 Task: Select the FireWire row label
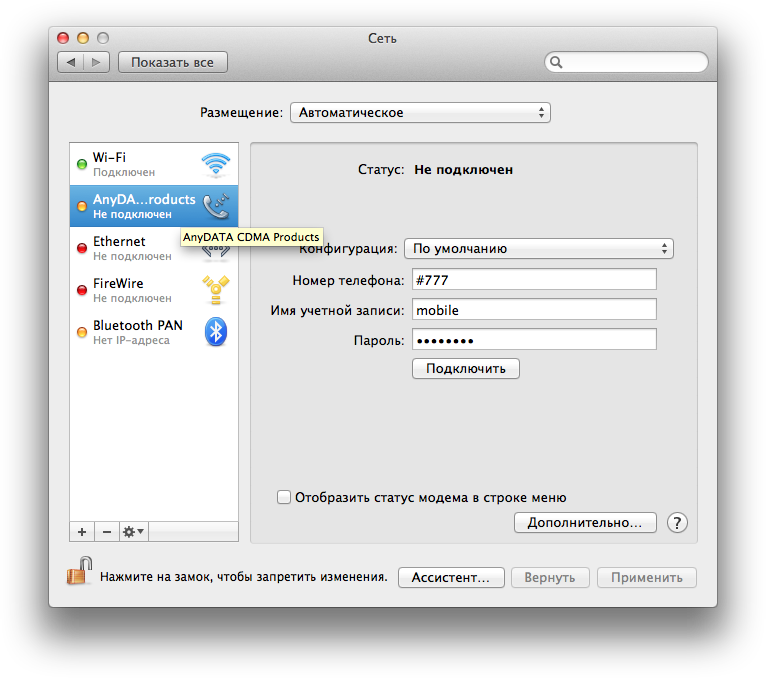click(x=118, y=283)
